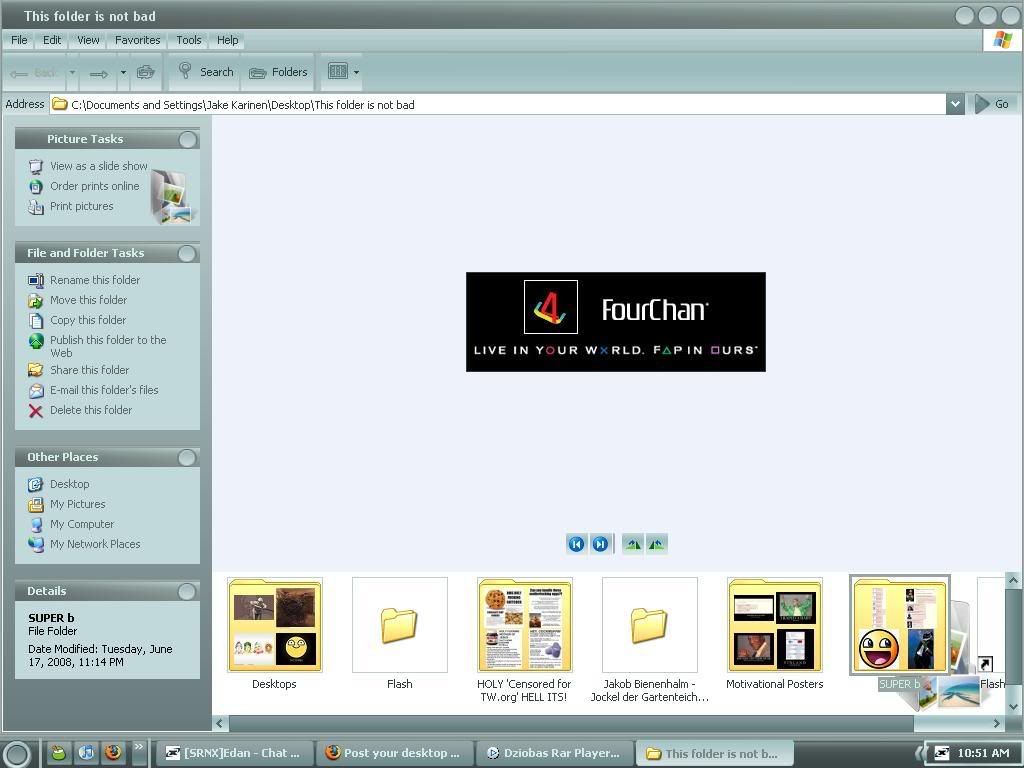Select the SUPER b folder thumbnail
Screen dimensions: 1024x768
pyautogui.click(x=900, y=625)
